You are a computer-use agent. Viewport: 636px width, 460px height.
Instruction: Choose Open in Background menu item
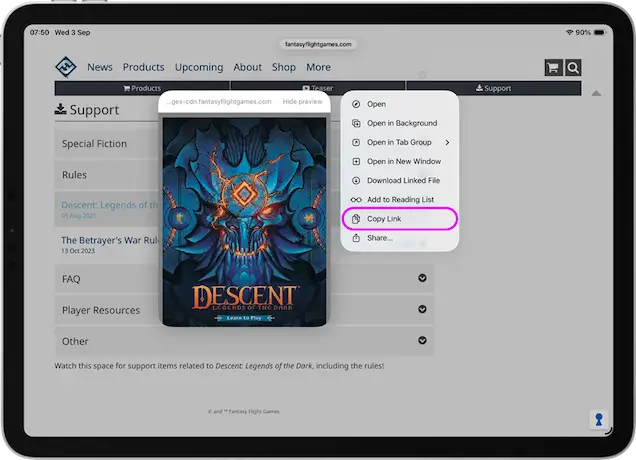(401, 123)
